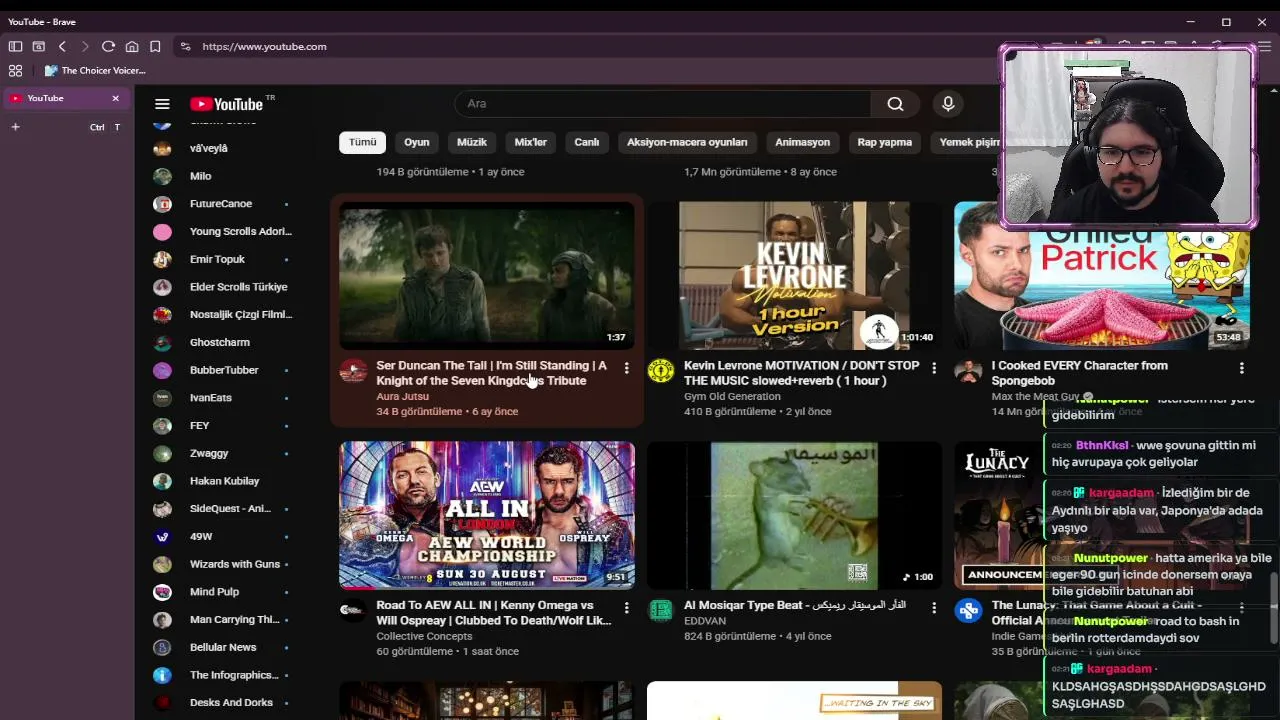This screenshot has height=720, width=1280.
Task: Click the Bellular News channel avatar
Action: click(162, 647)
